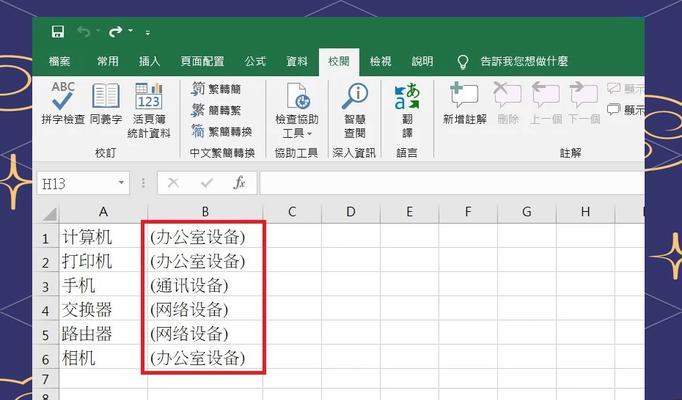Select column G header

(527, 212)
